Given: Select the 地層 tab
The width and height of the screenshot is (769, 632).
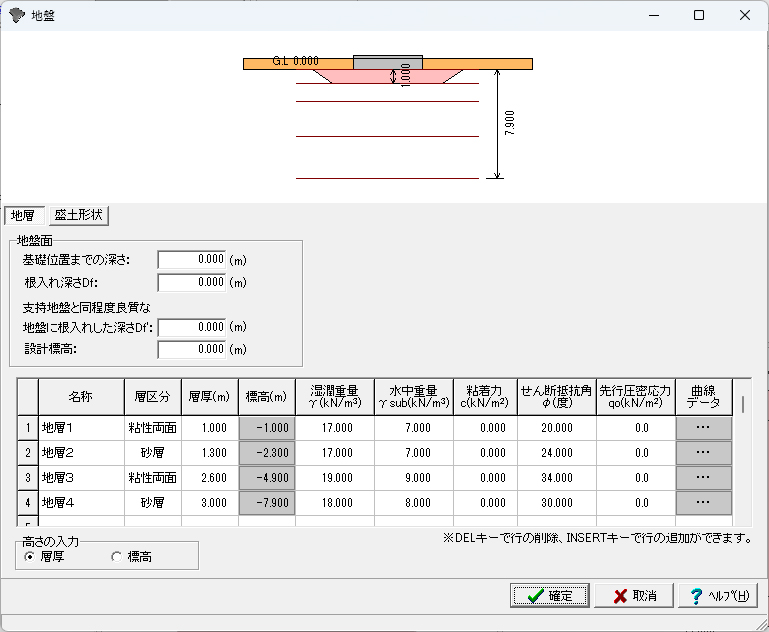Looking at the screenshot, I should pyautogui.click(x=23, y=215).
